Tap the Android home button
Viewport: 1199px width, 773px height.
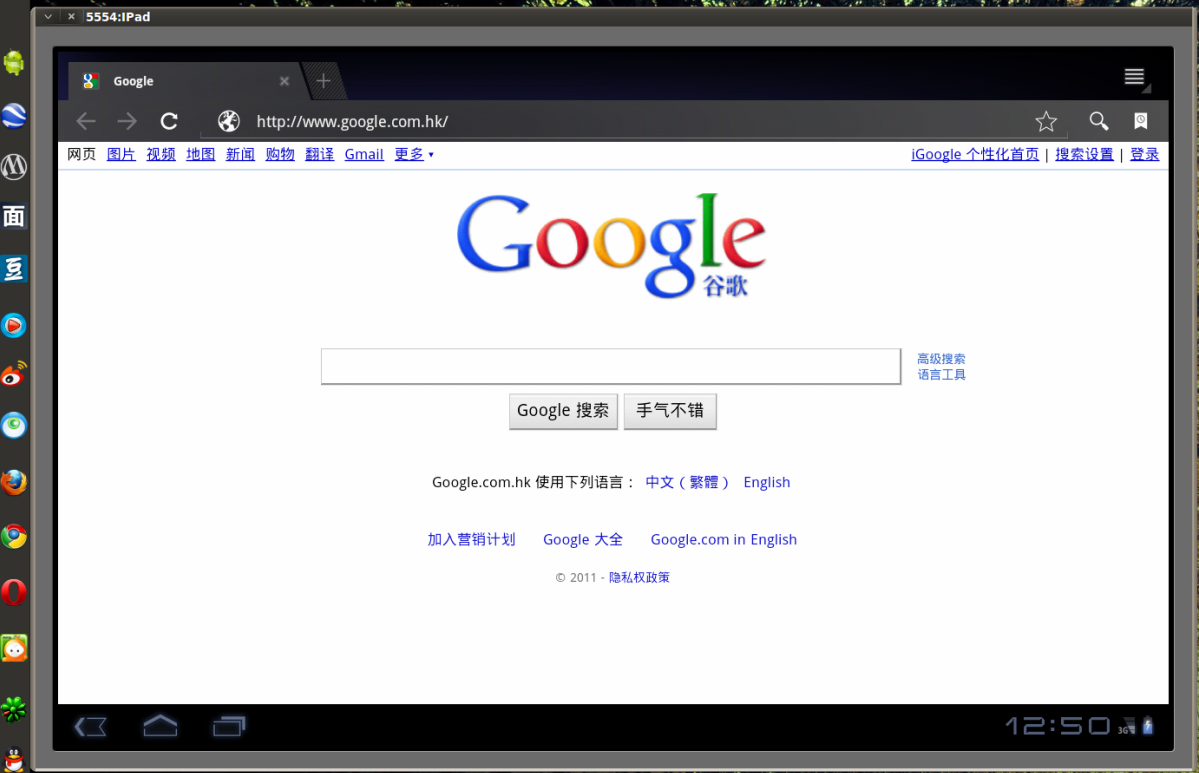(160, 726)
